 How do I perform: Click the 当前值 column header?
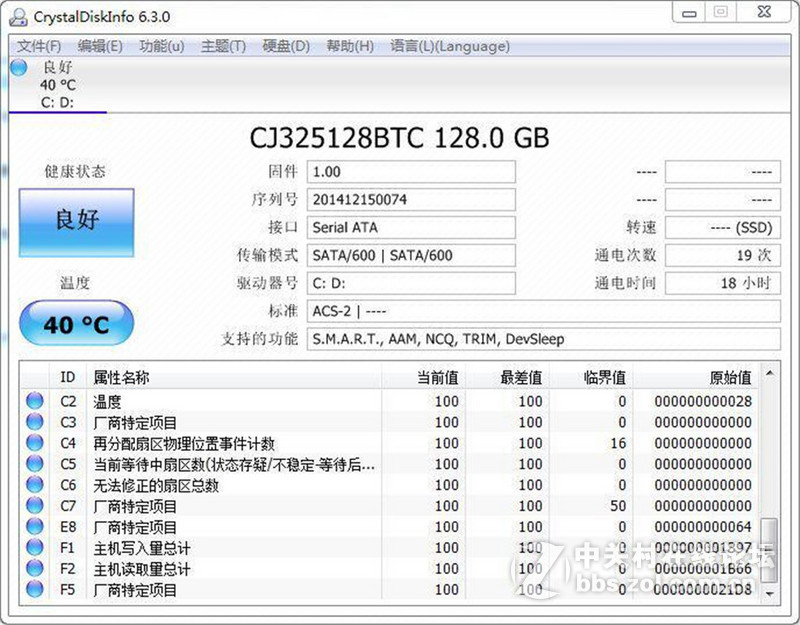423,377
